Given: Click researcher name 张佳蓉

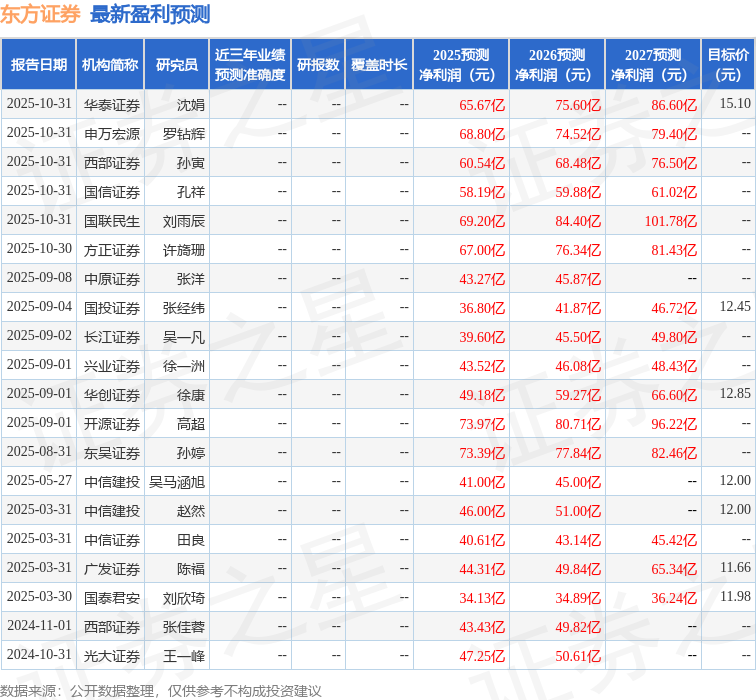Looking at the screenshot, I should coord(184,627).
